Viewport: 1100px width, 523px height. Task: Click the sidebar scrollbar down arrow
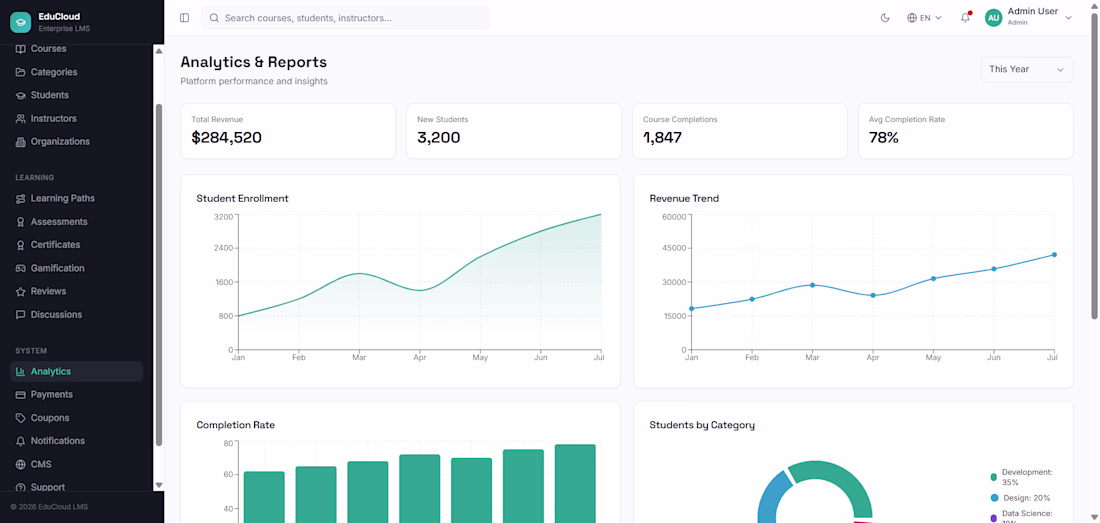[159, 484]
